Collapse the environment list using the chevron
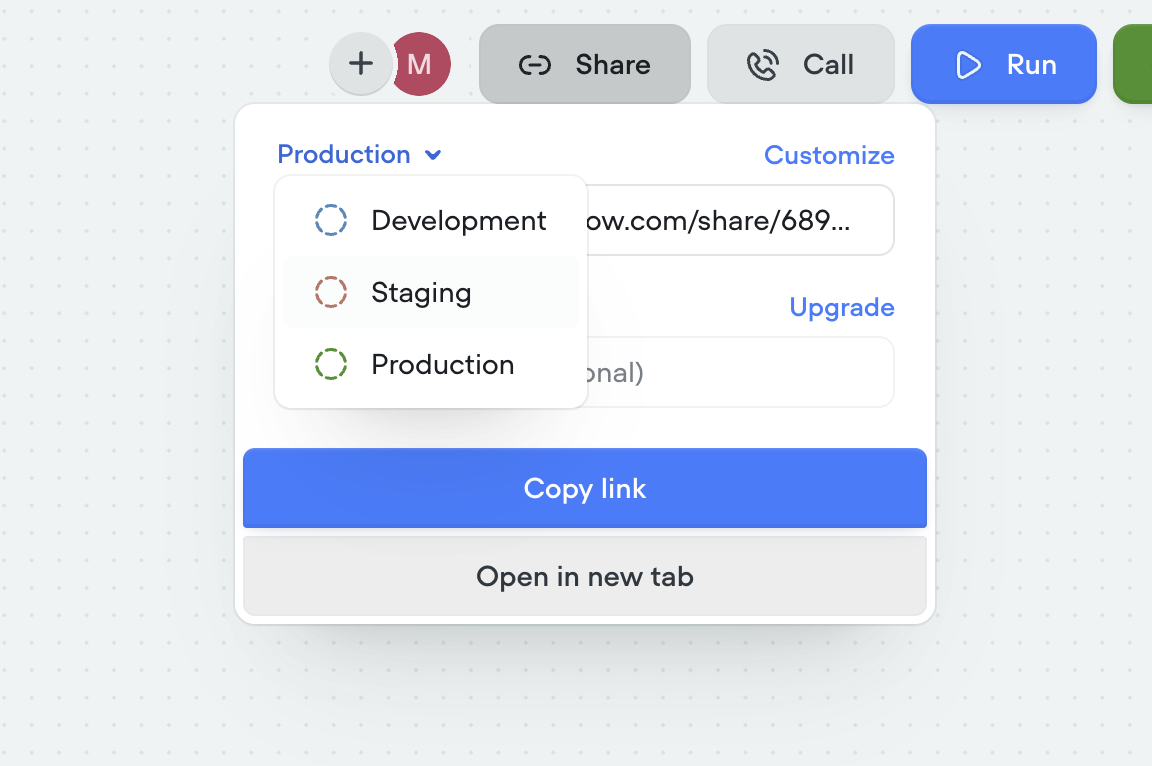1152x766 pixels. click(433, 155)
